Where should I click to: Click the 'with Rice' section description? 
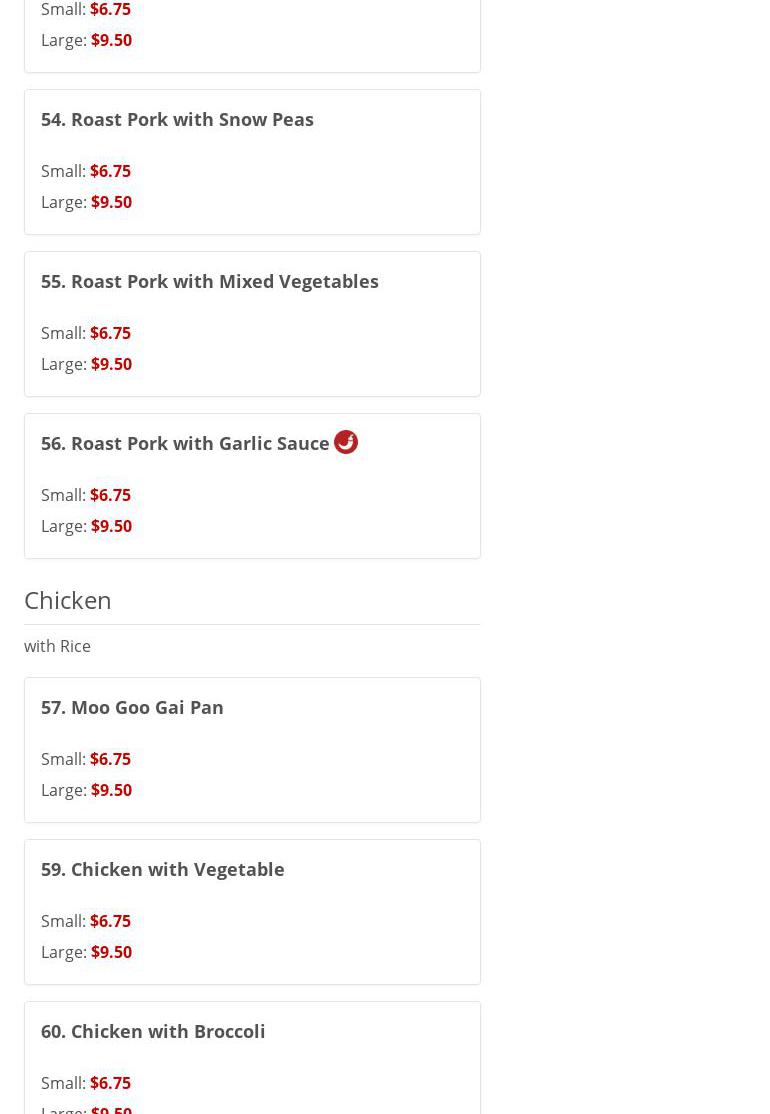57,646
